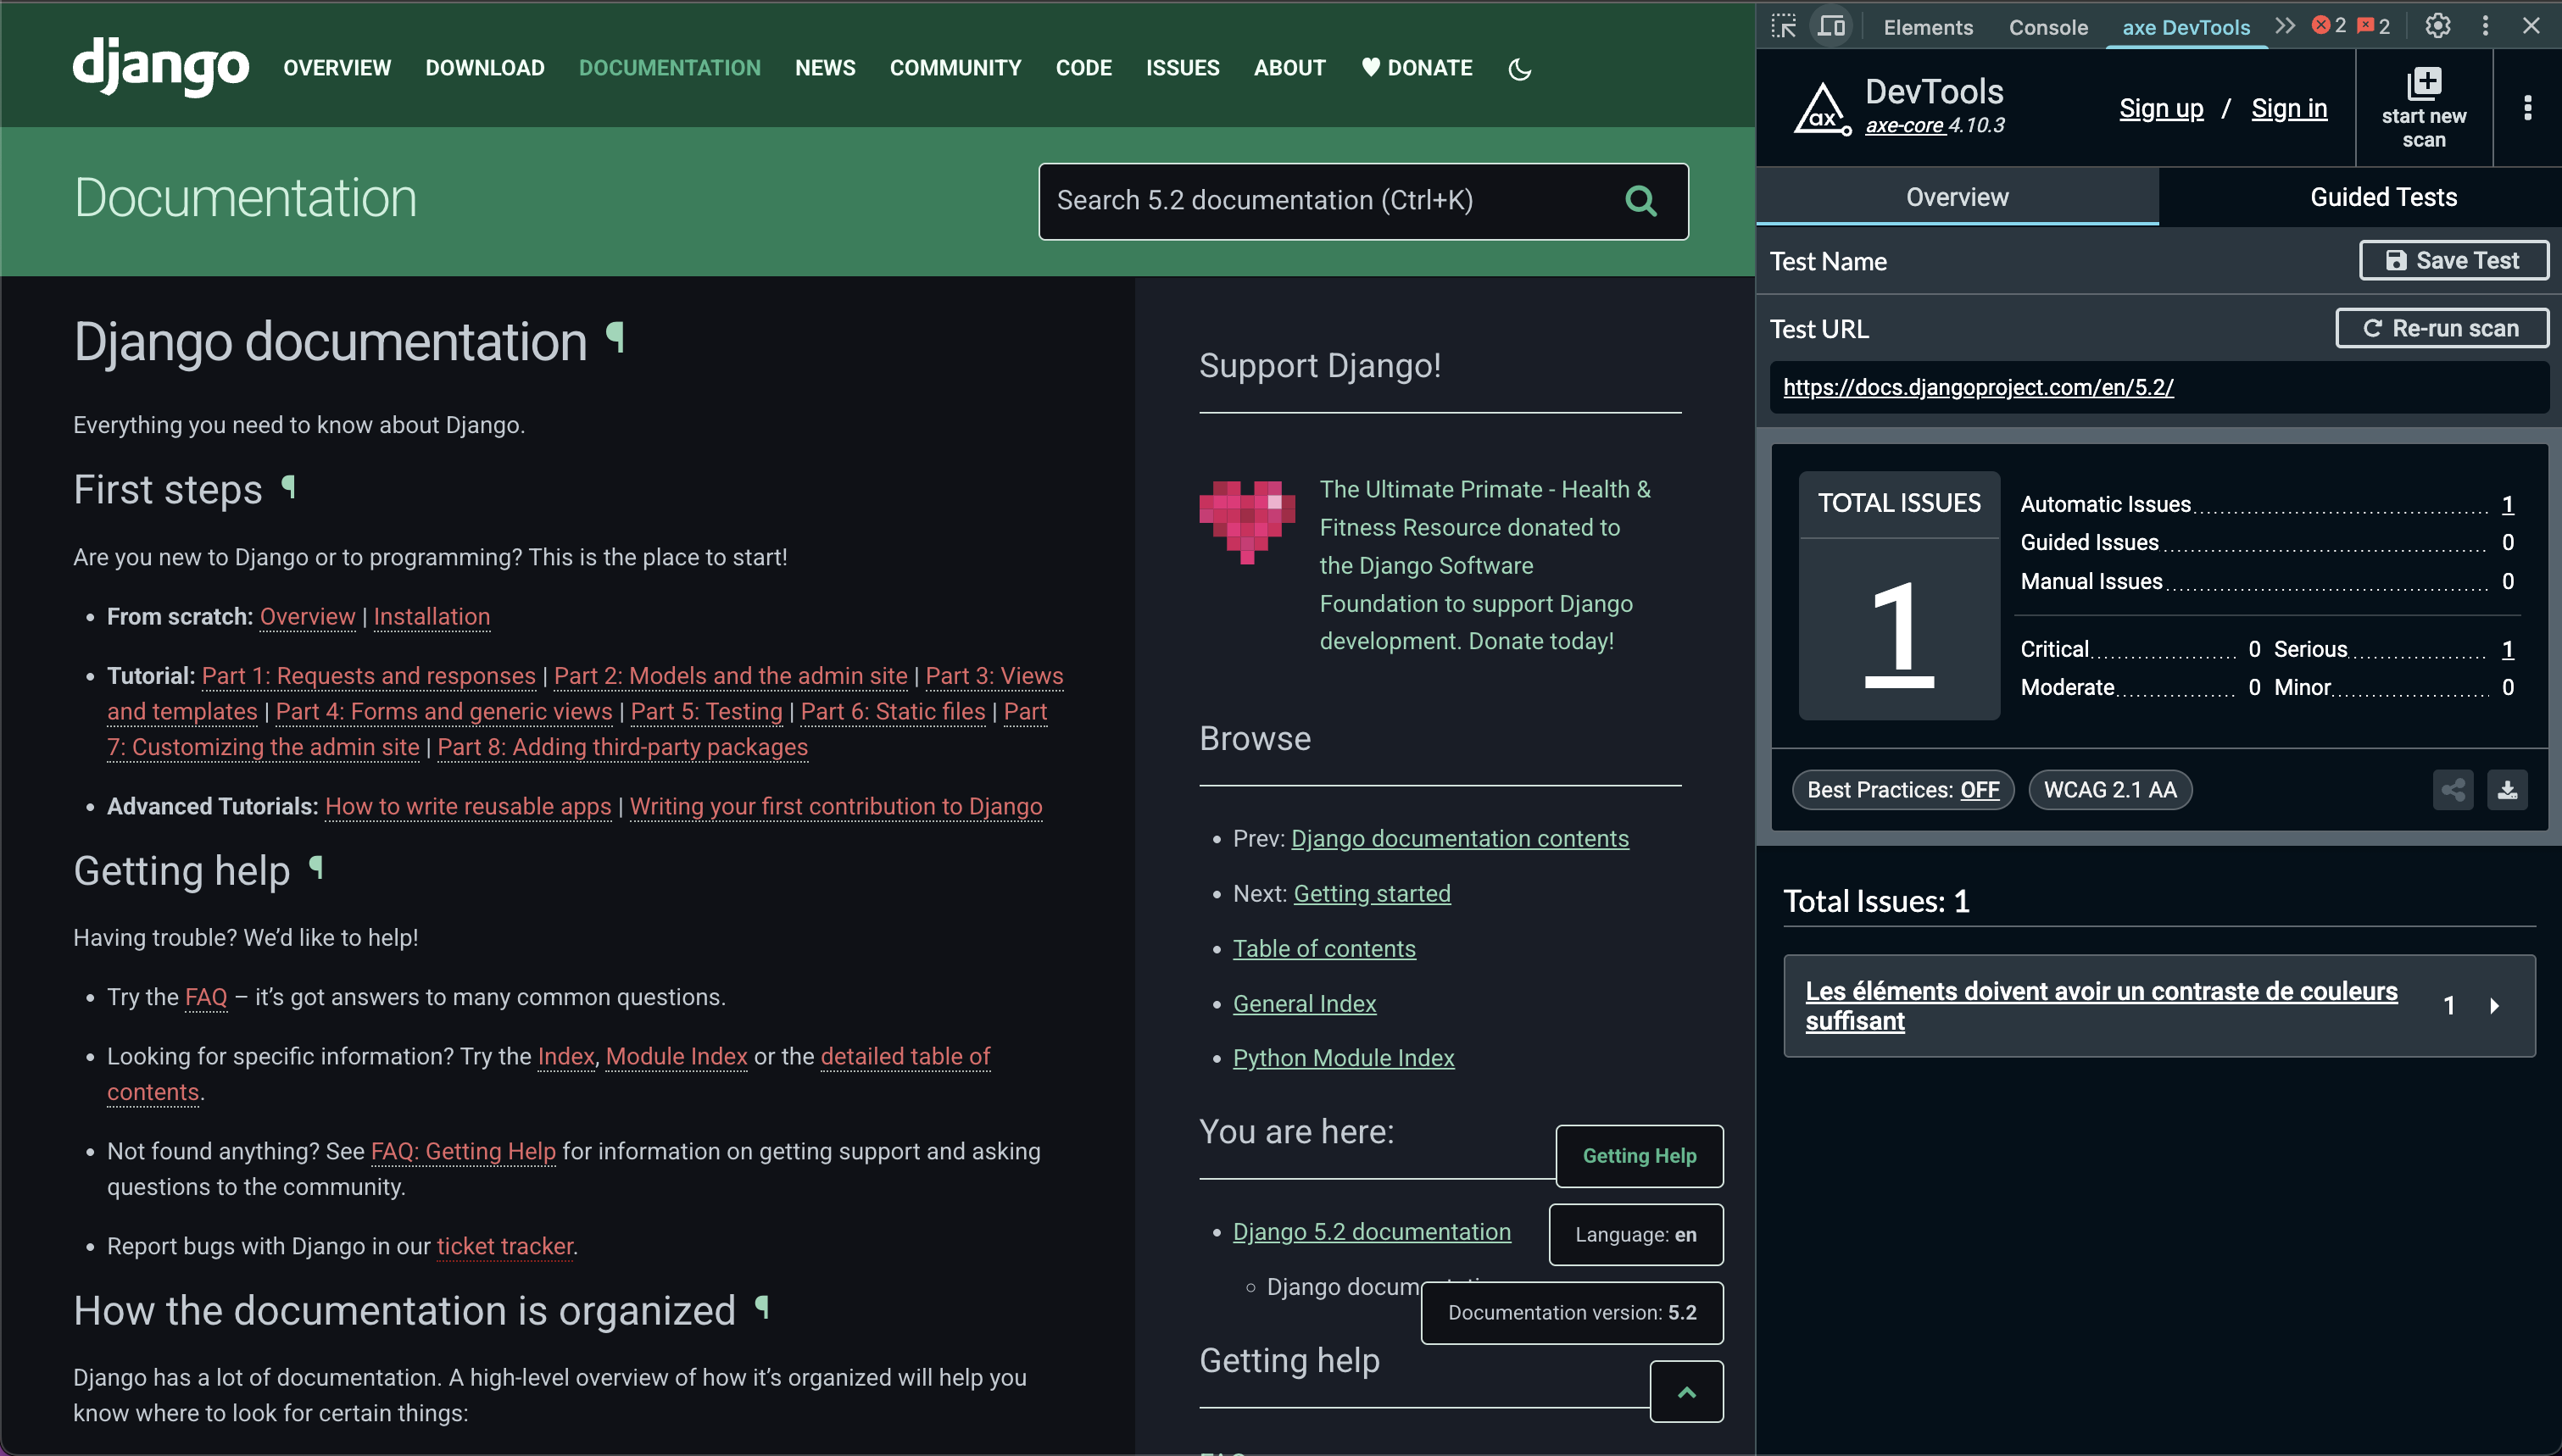The width and height of the screenshot is (2562, 1456).
Task: Open DevTools settings gear
Action: 2438,26
